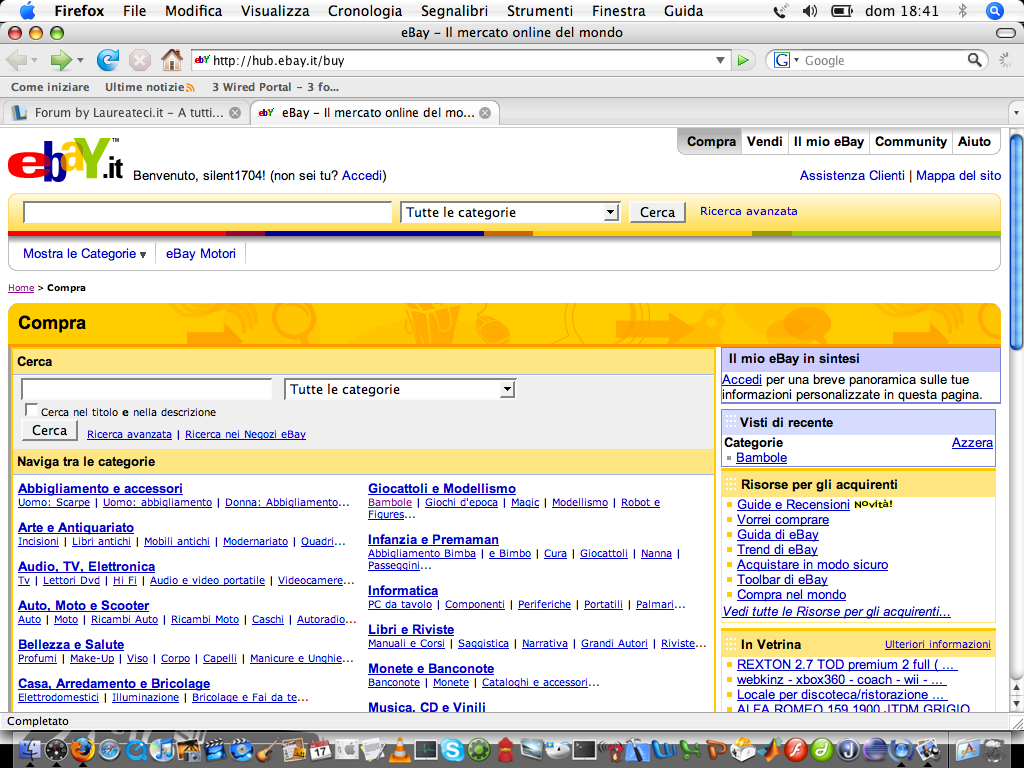Viewport: 1024px width, 768px height.
Task: Click the page vertical scrollbar thumb
Action: click(x=1016, y=243)
